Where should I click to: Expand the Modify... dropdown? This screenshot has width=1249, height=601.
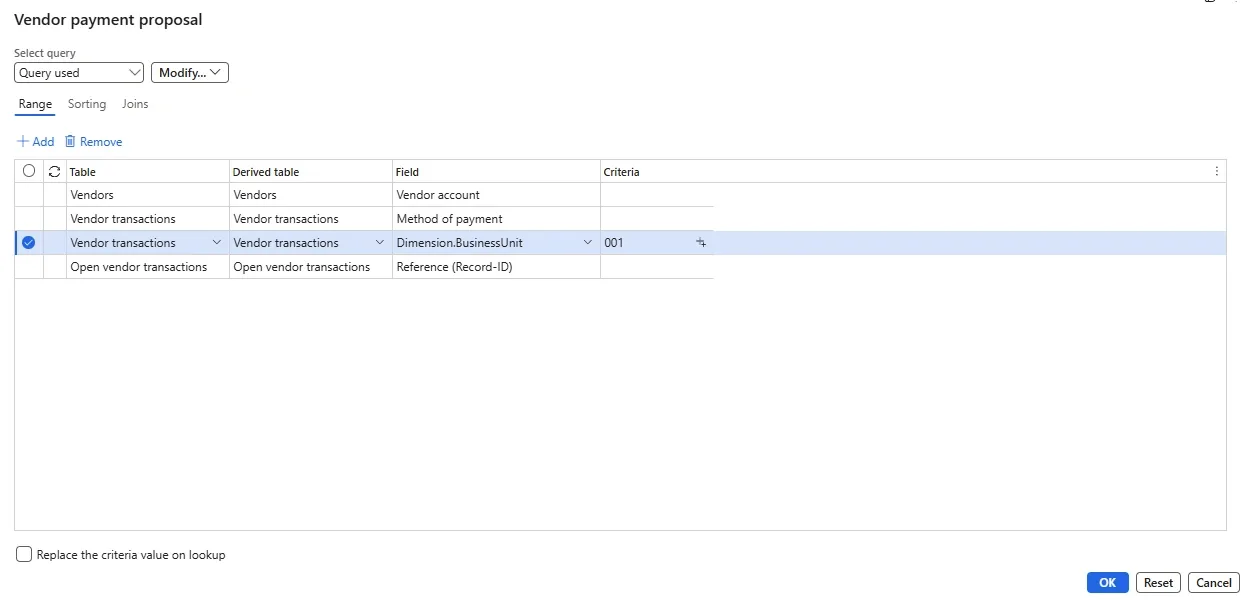click(190, 73)
